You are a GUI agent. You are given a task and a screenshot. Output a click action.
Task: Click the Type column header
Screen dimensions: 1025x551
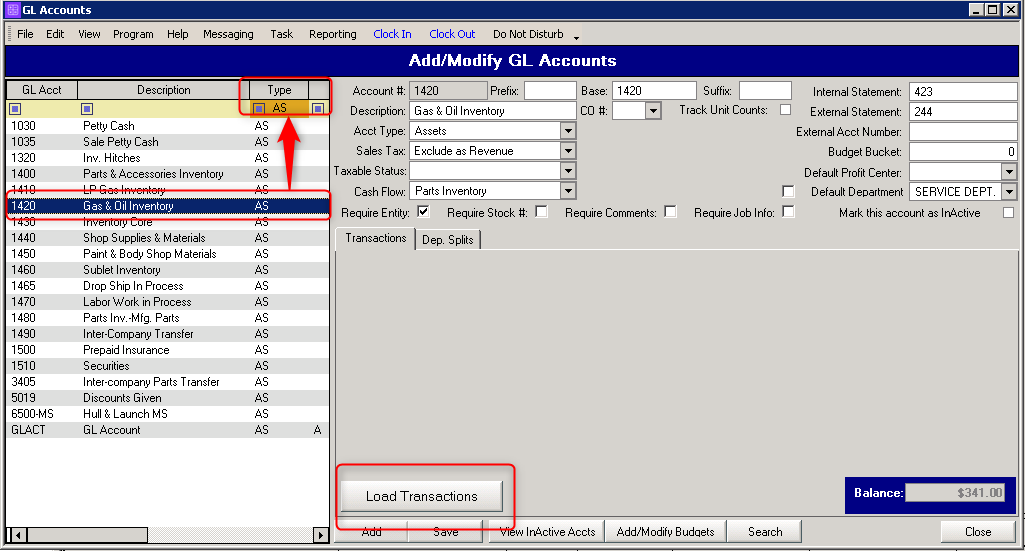click(279, 90)
